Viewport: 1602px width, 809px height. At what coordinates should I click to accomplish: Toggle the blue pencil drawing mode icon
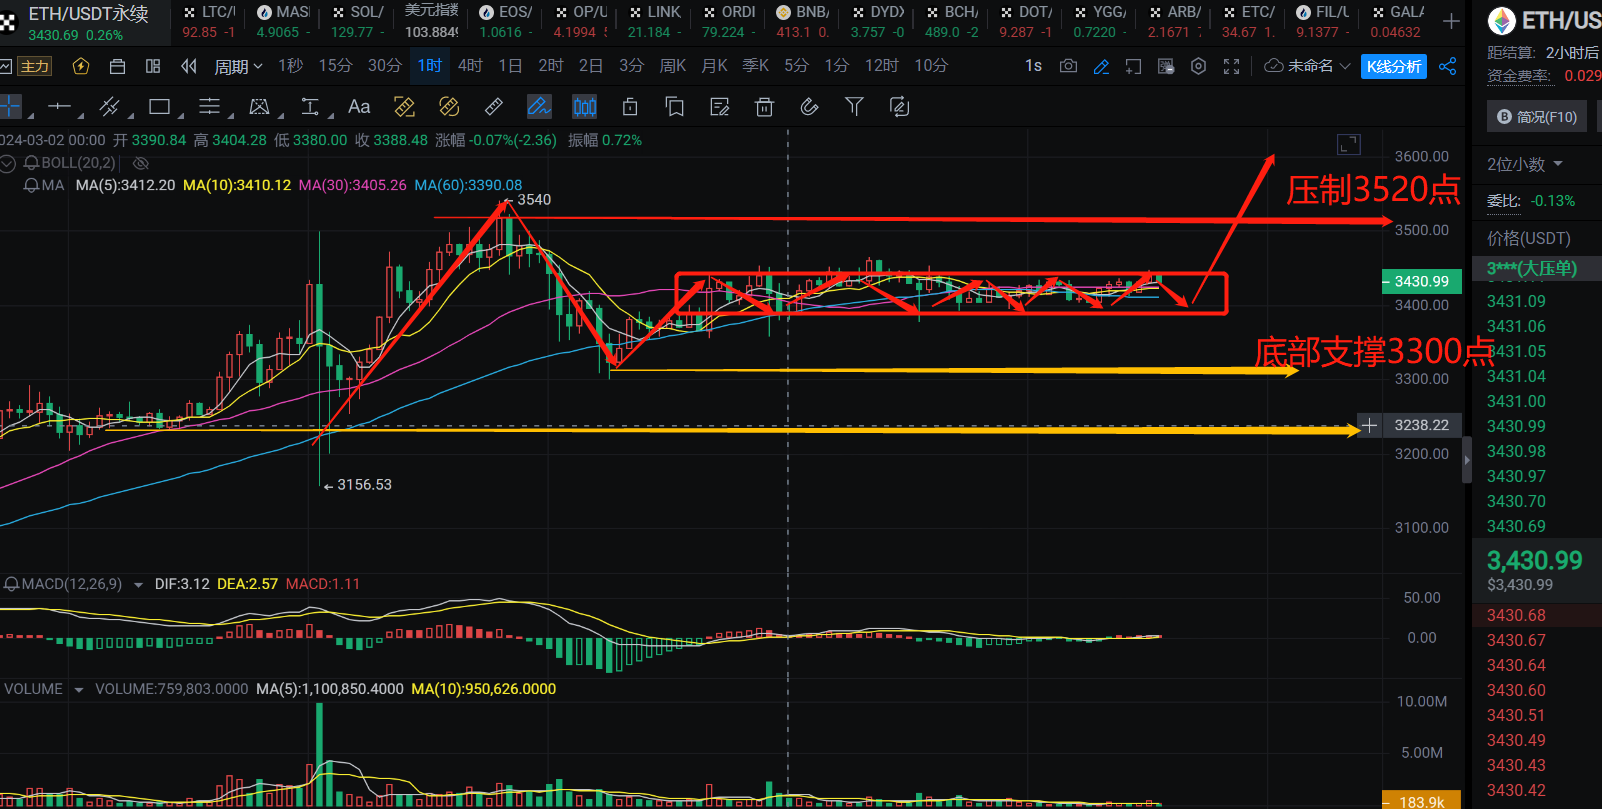pyautogui.click(x=1101, y=66)
